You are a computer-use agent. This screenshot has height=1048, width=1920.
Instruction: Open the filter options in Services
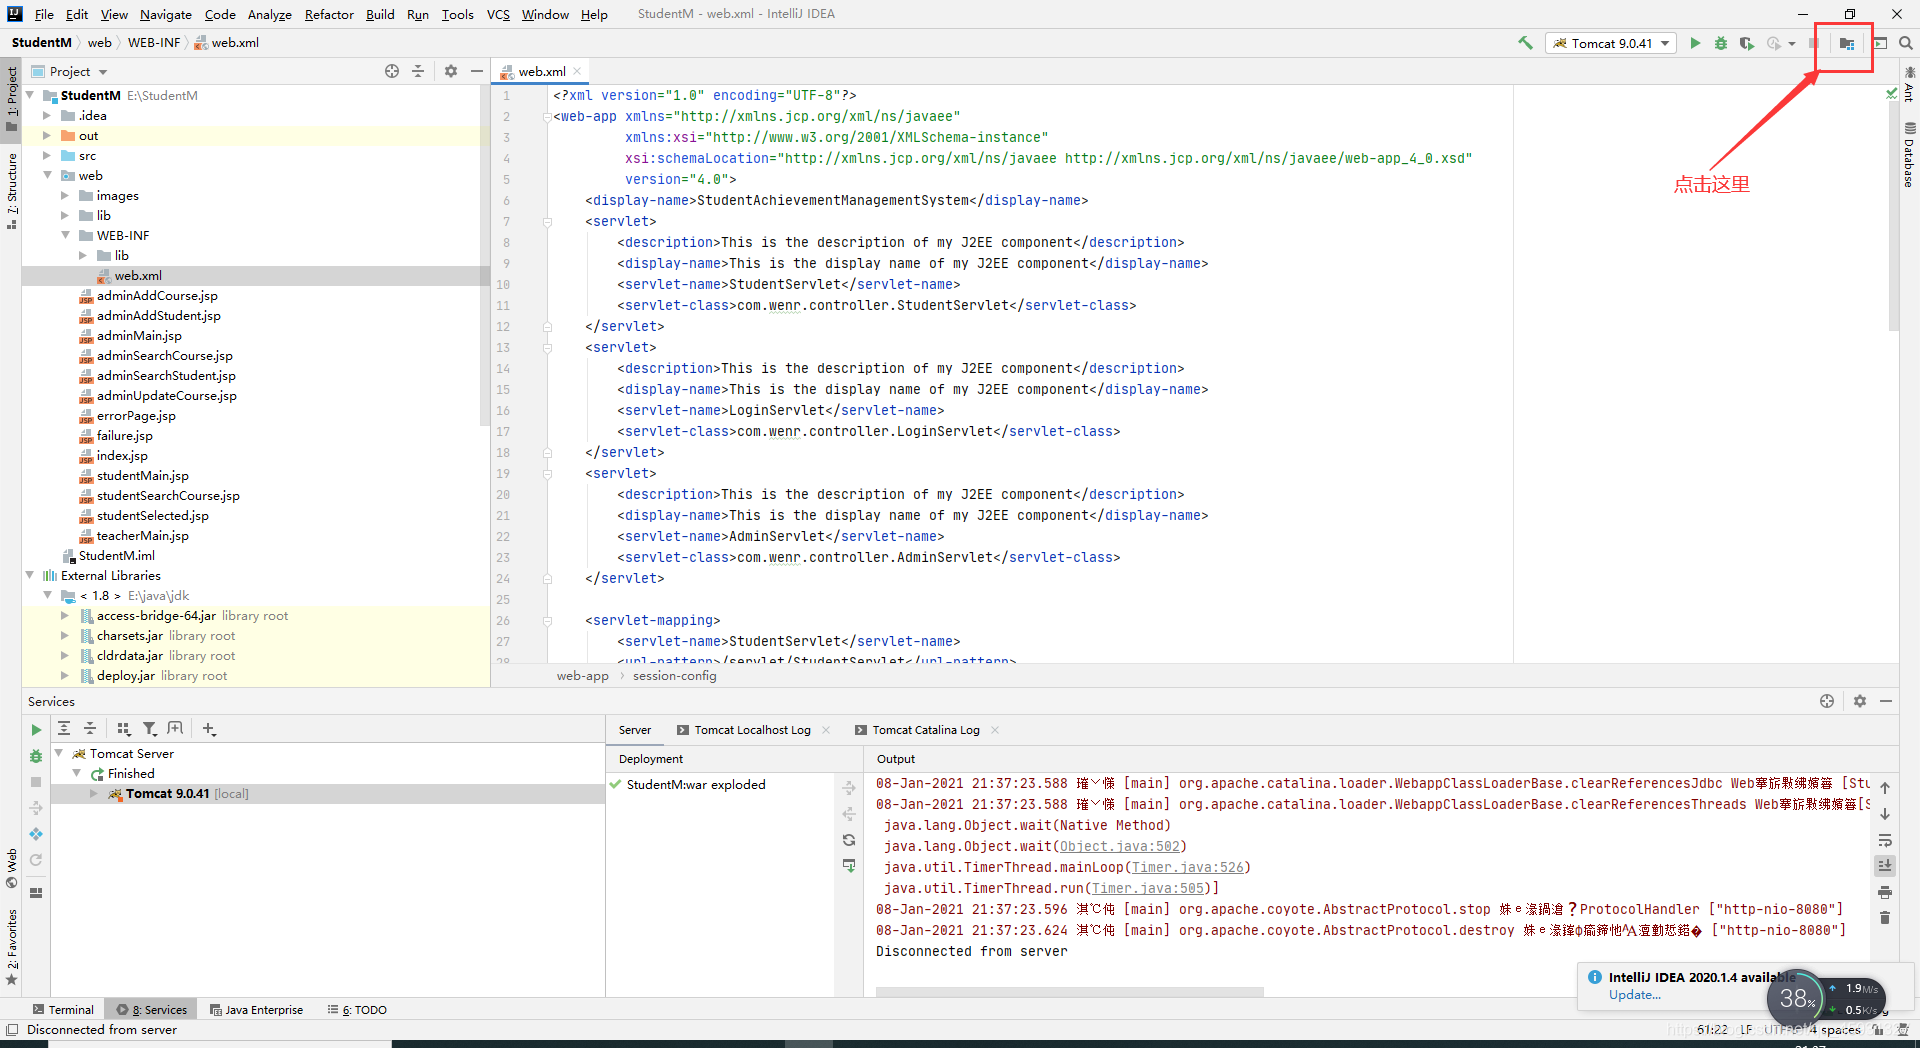point(150,729)
